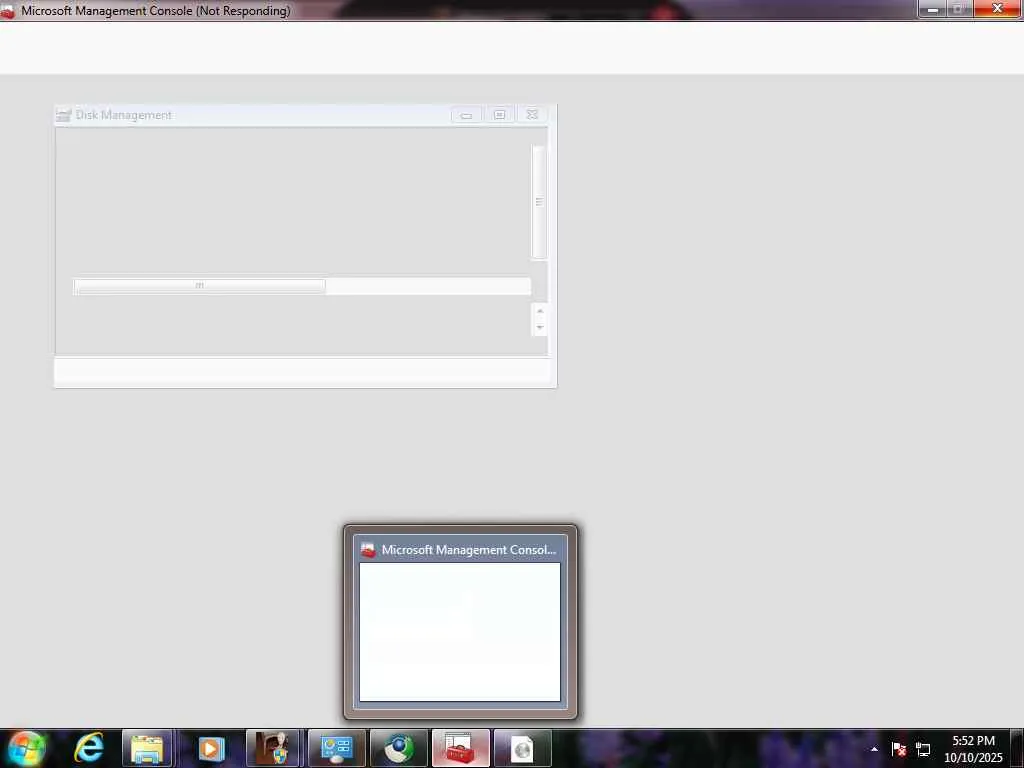1024x768 pixels.
Task: Click the Microsoft Management Console (Not Responding) title
Action: click(155, 10)
